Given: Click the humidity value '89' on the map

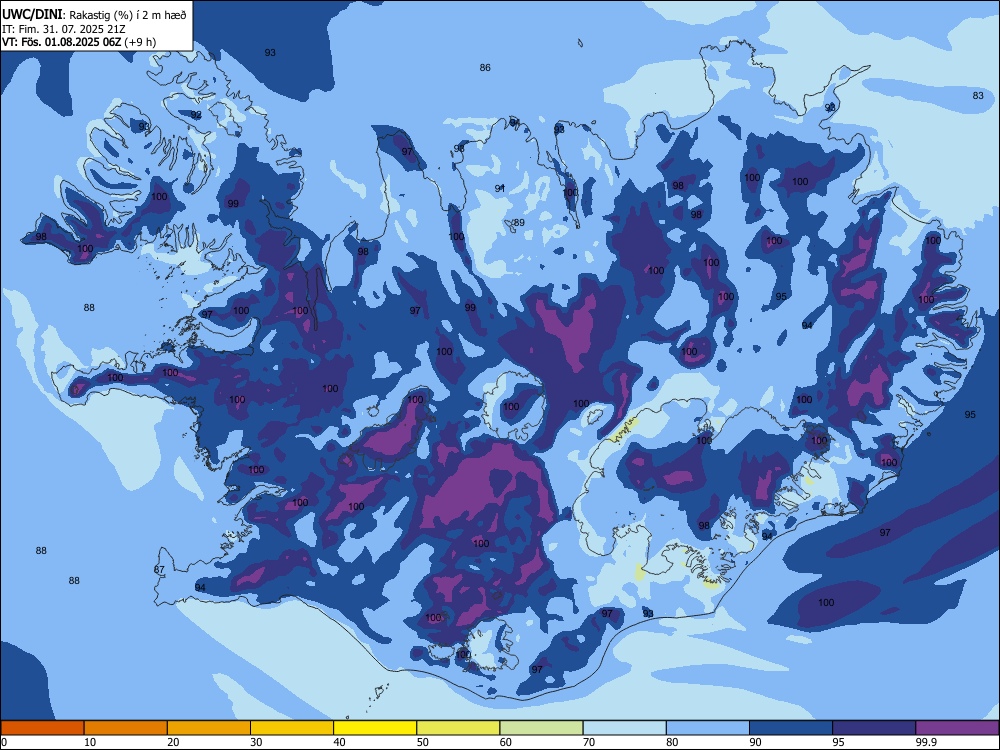Looking at the screenshot, I should [x=519, y=223].
